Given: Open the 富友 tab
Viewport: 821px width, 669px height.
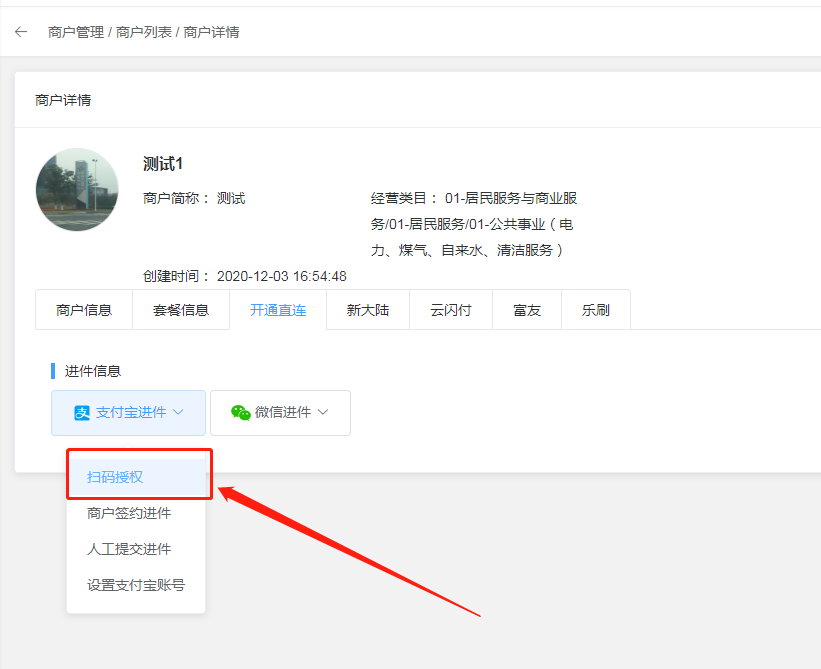Looking at the screenshot, I should click(527, 310).
